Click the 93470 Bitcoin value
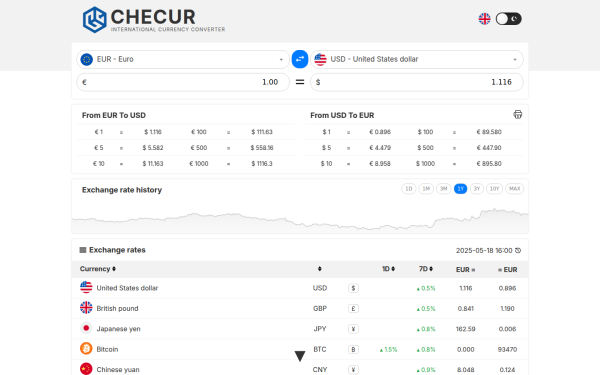The width and height of the screenshot is (600, 375). pyautogui.click(x=507, y=349)
